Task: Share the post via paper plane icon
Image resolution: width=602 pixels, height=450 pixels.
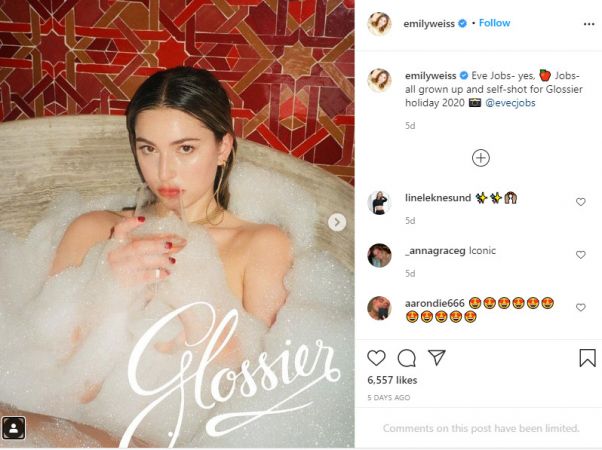Action: (x=437, y=357)
